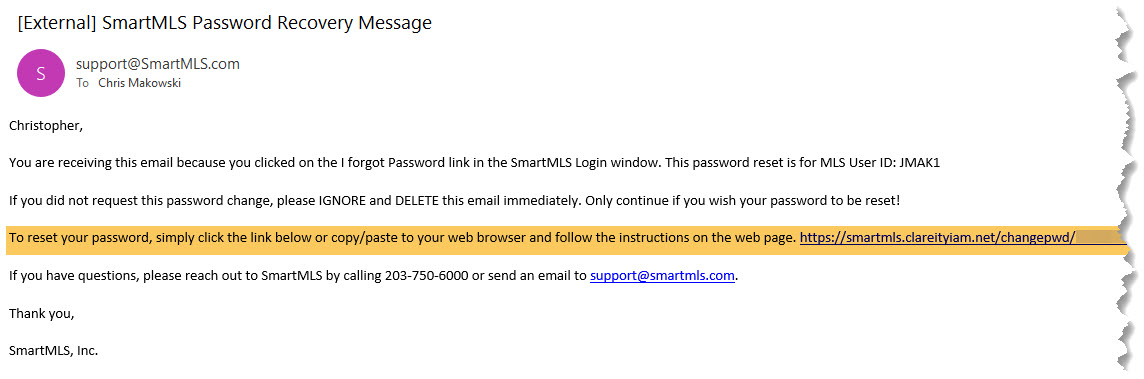
Task: Click the SmartMLS Password Recovery Message subject
Action: point(267,23)
